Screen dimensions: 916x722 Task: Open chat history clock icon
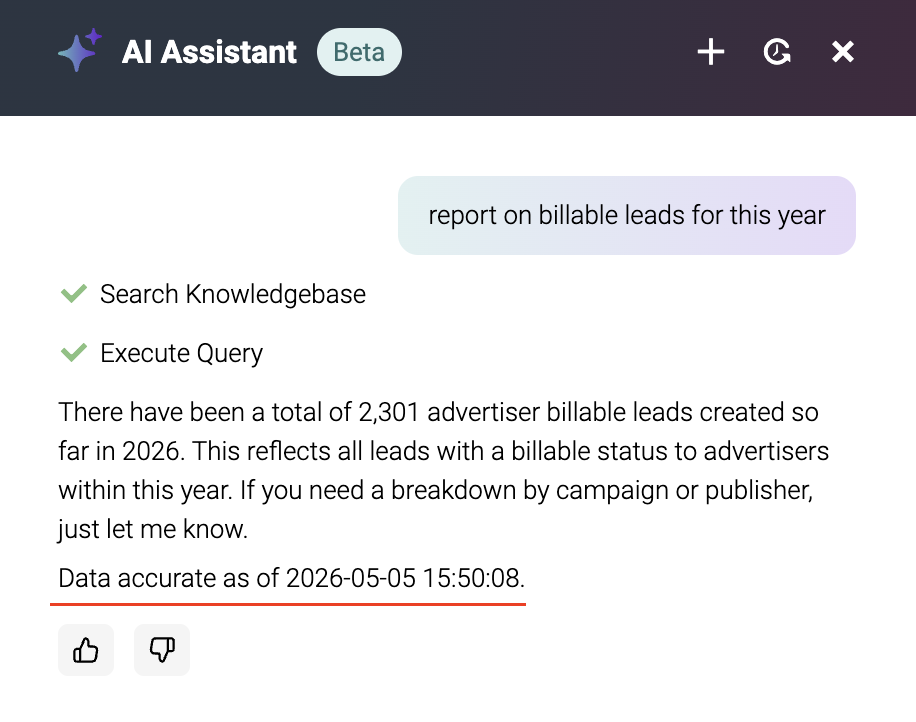[x=777, y=52]
